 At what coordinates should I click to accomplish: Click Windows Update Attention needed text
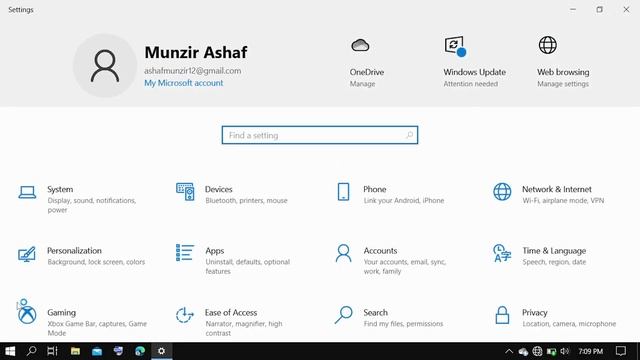click(471, 84)
